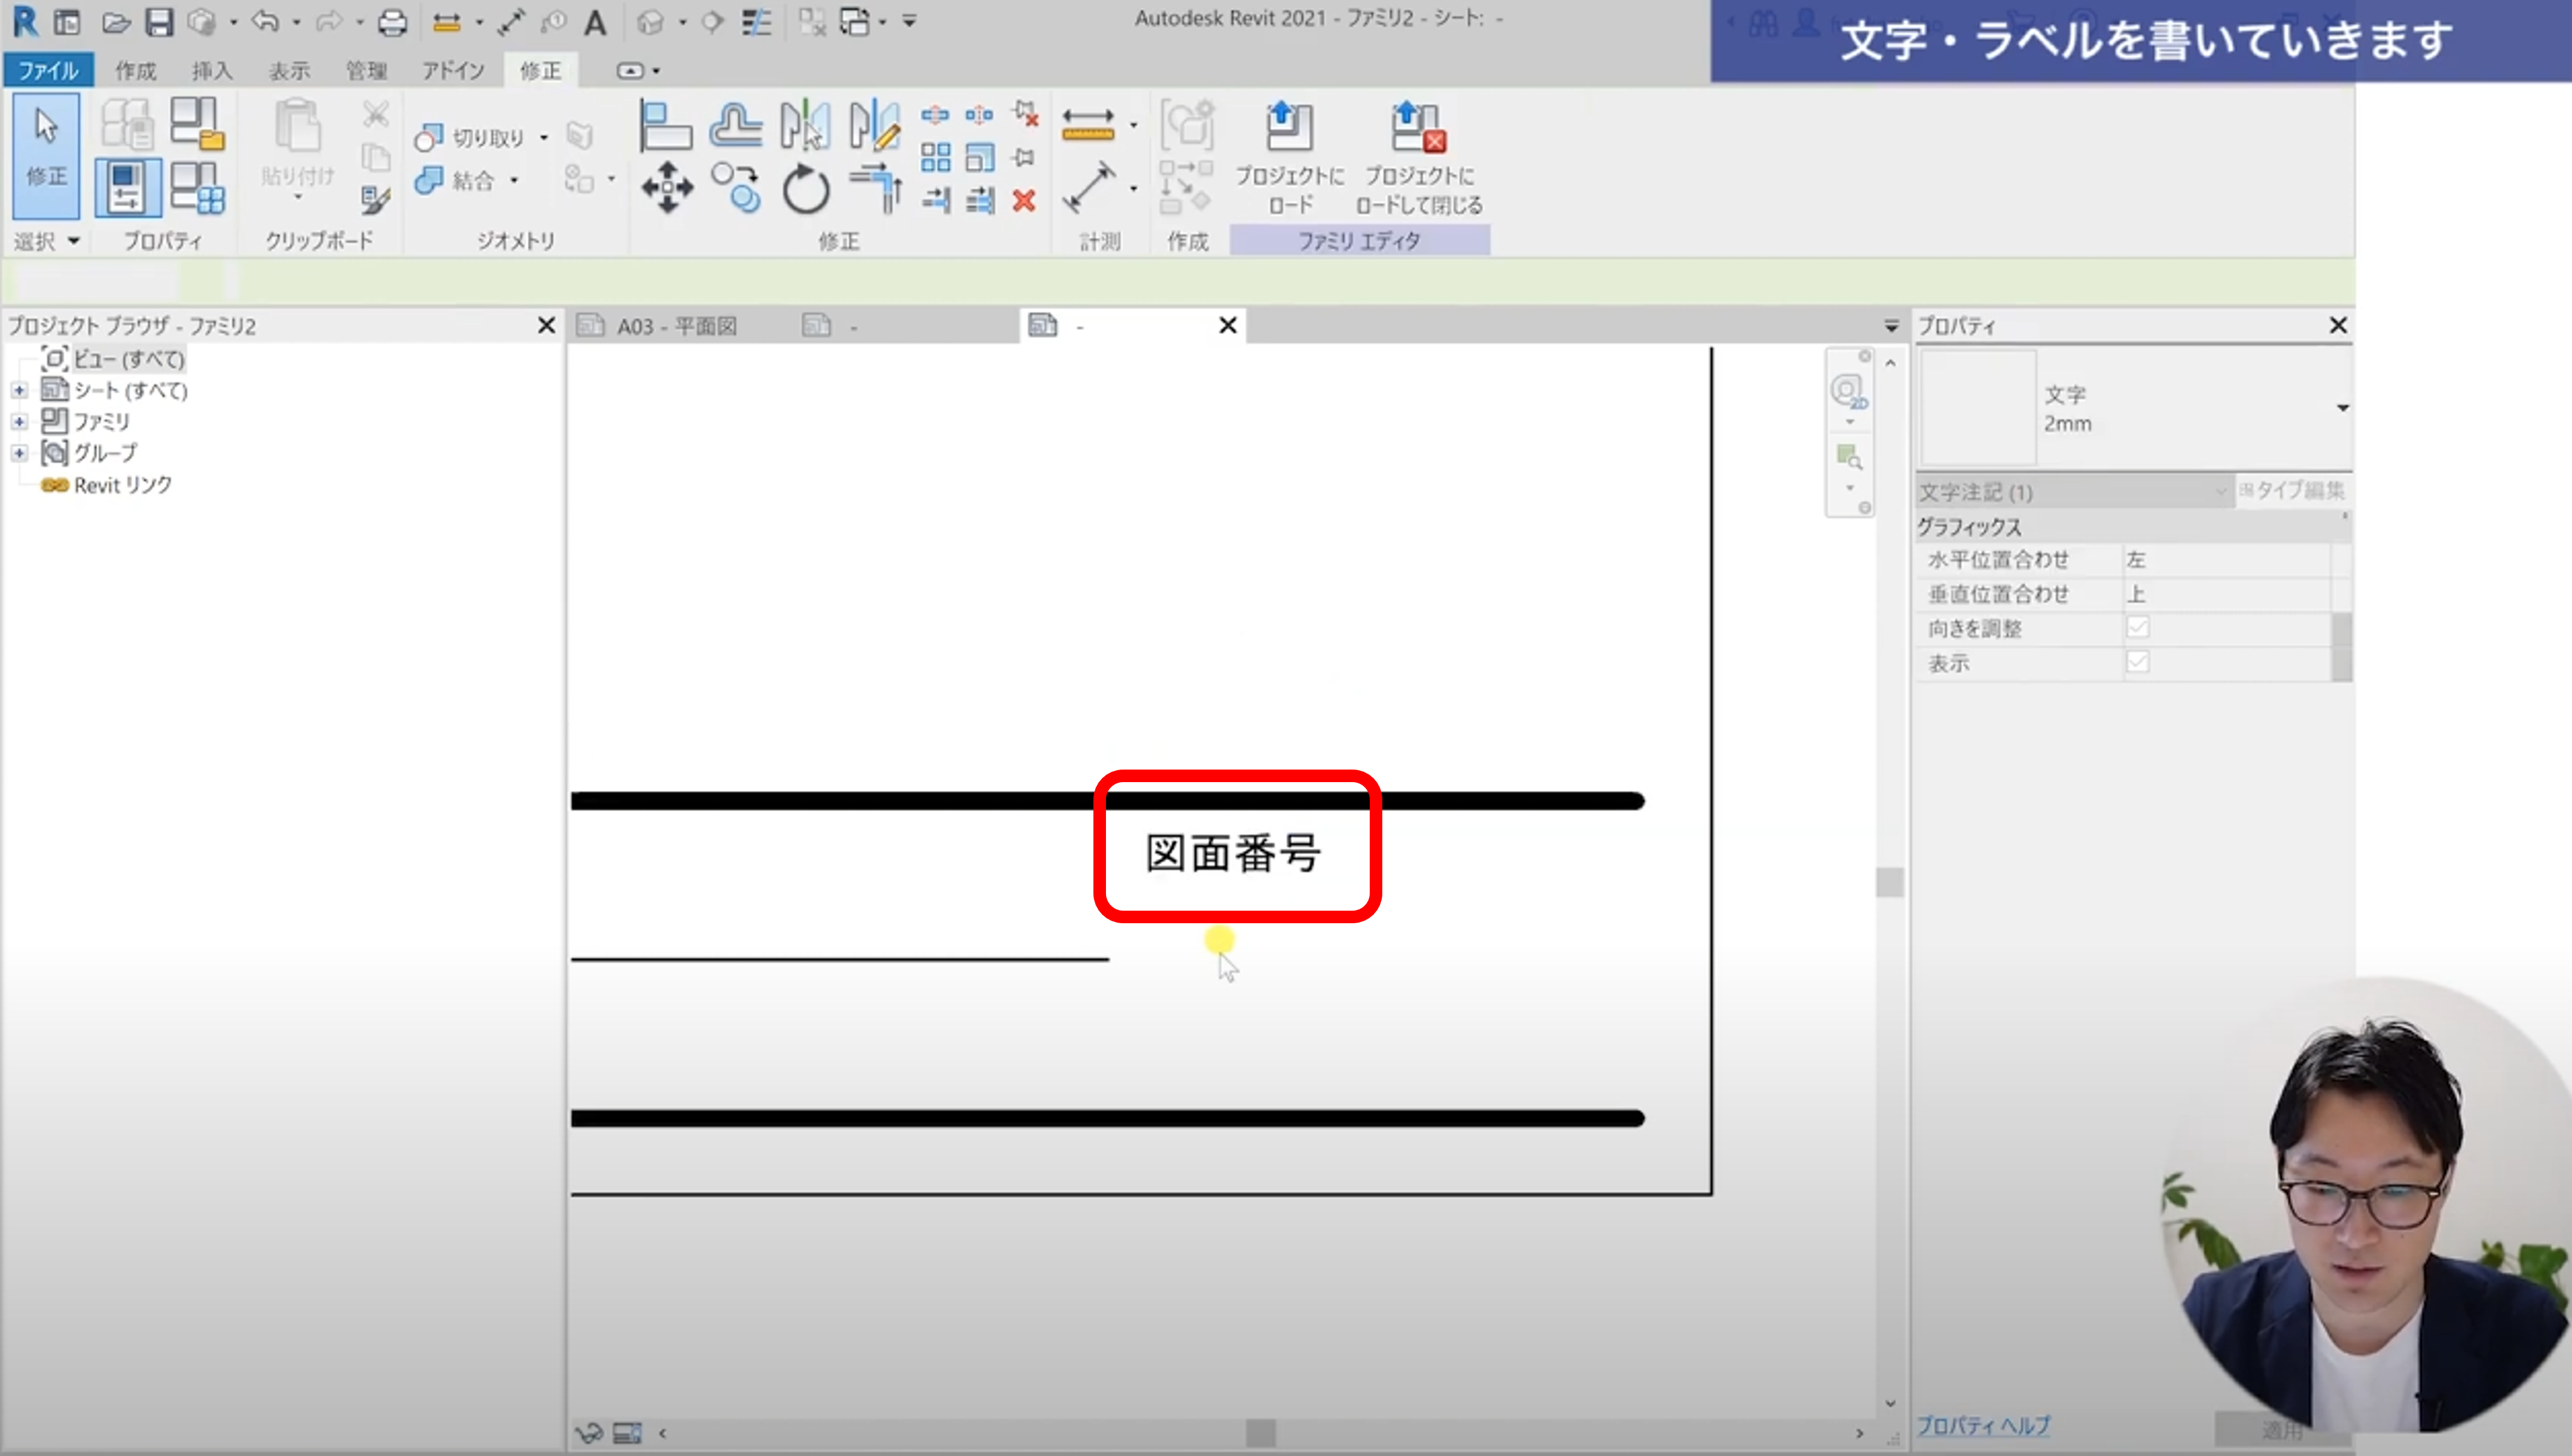Switch to the A03 - 平面図 view tab
The image size is (2572, 1456).
[x=676, y=326]
